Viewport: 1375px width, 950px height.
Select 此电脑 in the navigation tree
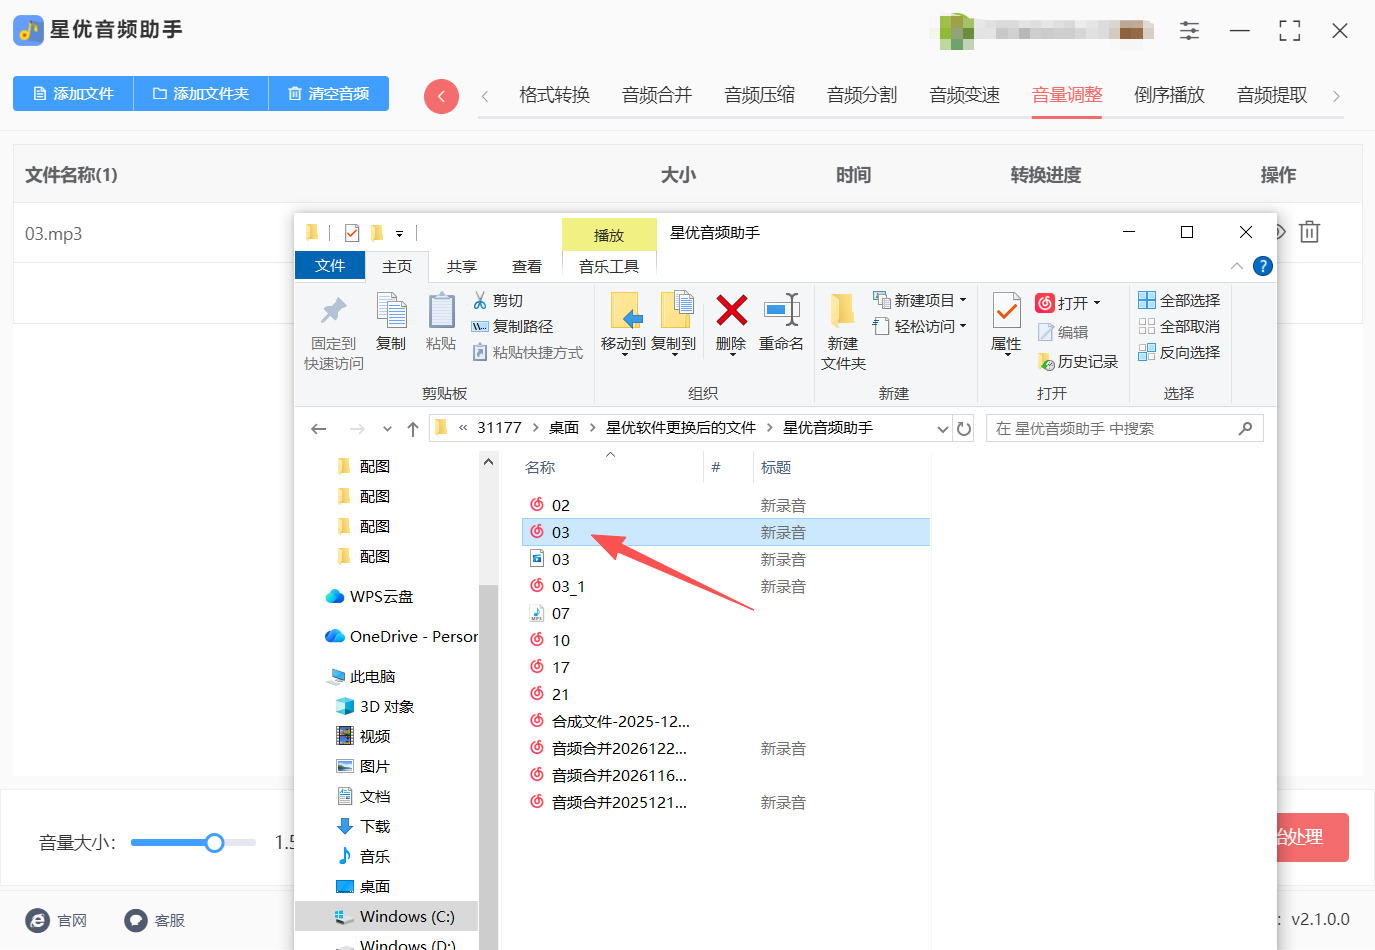pyautogui.click(x=362, y=676)
